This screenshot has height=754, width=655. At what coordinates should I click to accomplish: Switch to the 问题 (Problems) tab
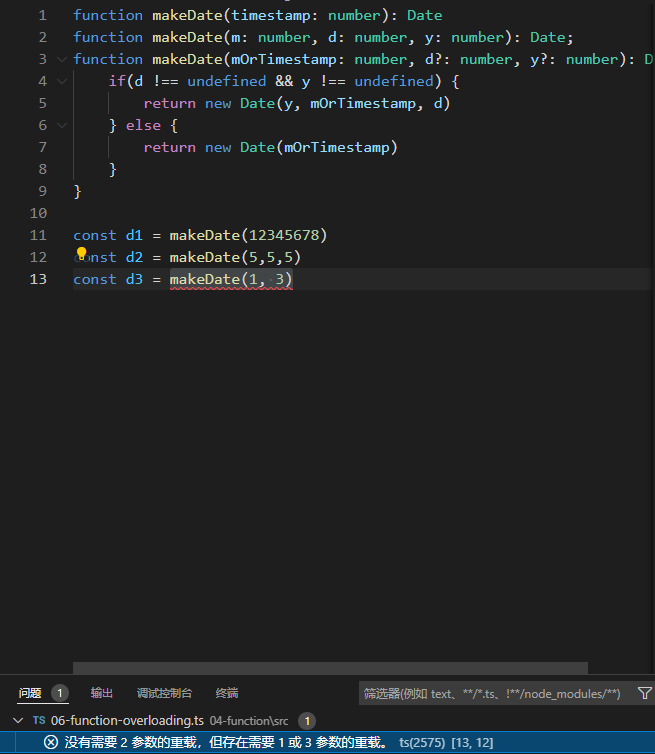click(x=30, y=693)
